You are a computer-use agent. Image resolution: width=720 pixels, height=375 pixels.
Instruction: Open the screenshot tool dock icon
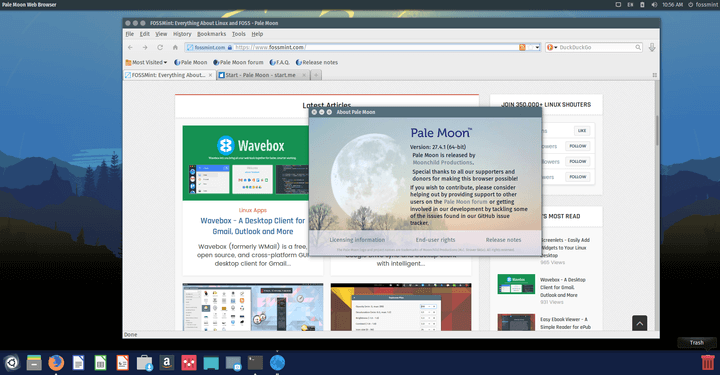tap(233, 363)
